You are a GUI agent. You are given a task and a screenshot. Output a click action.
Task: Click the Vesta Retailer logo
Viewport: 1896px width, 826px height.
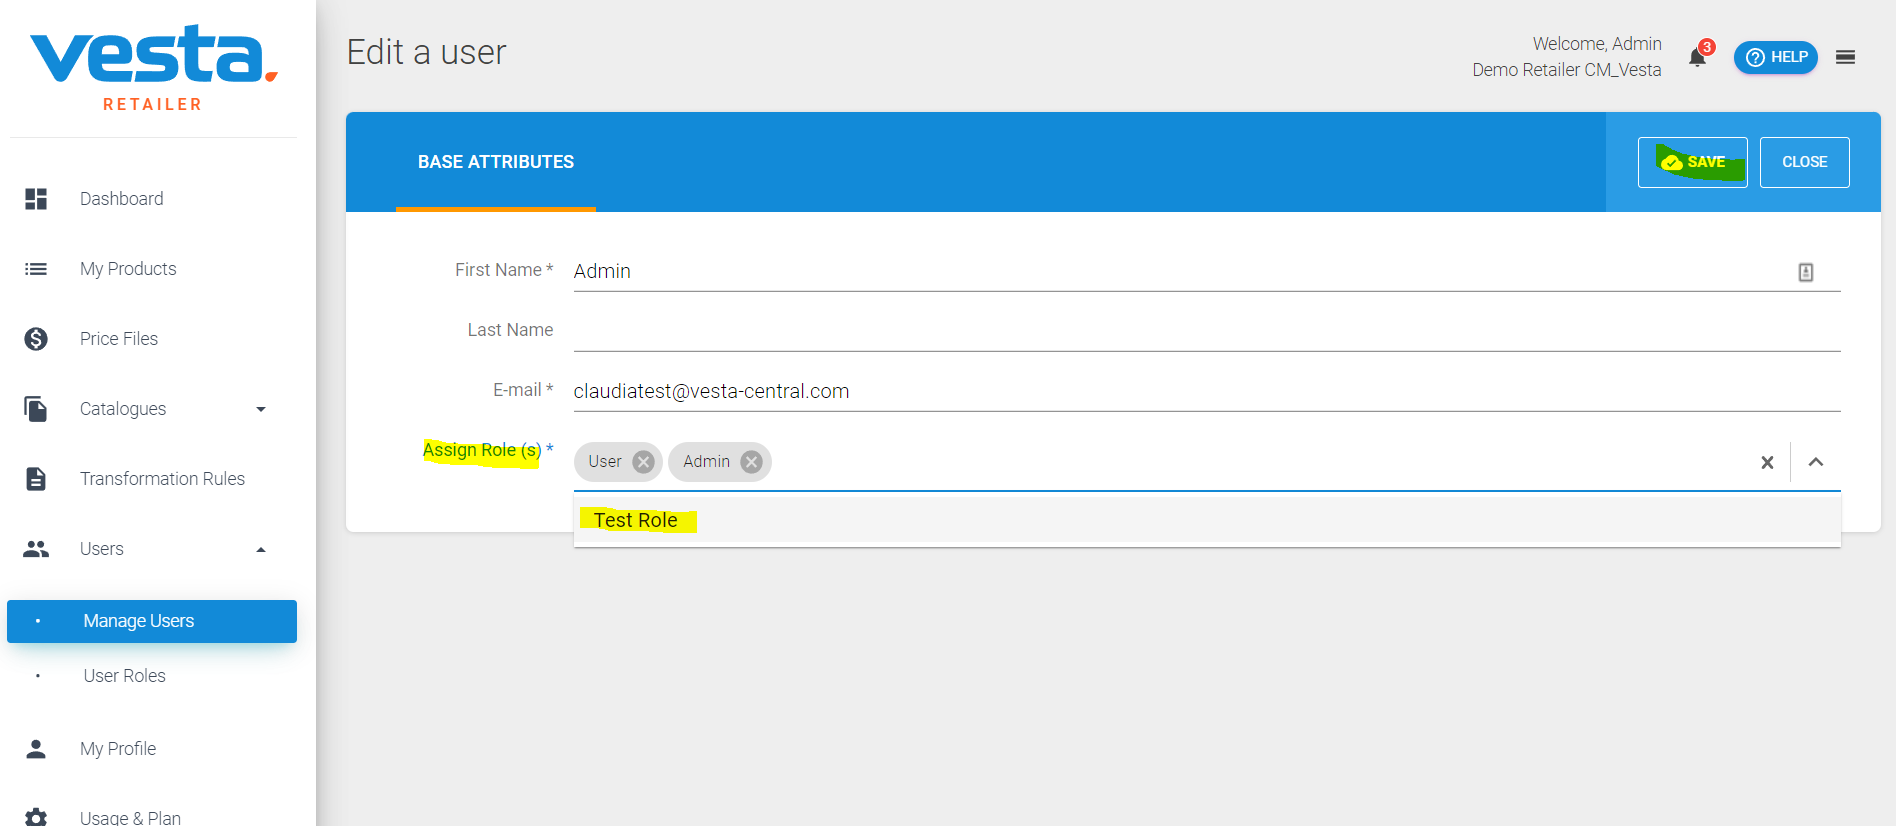point(153,68)
